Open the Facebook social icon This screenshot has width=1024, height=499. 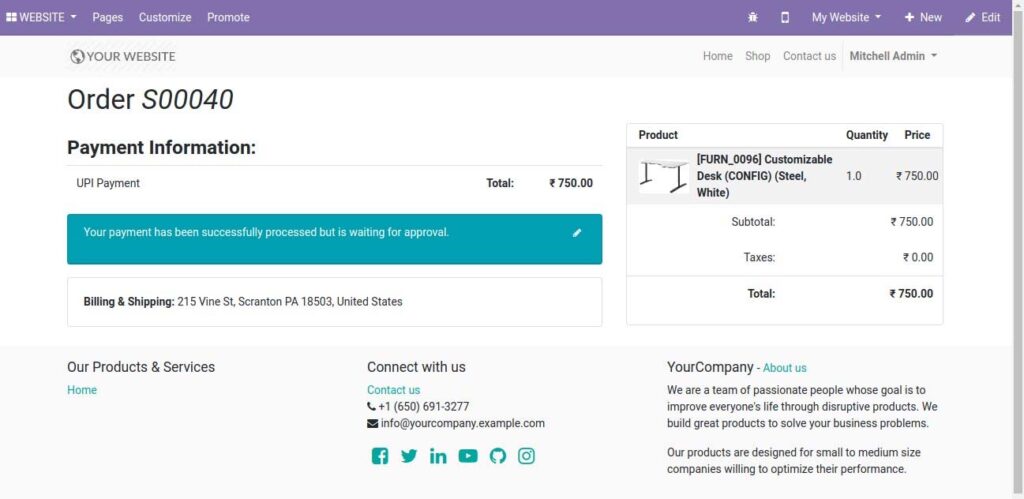click(x=380, y=456)
